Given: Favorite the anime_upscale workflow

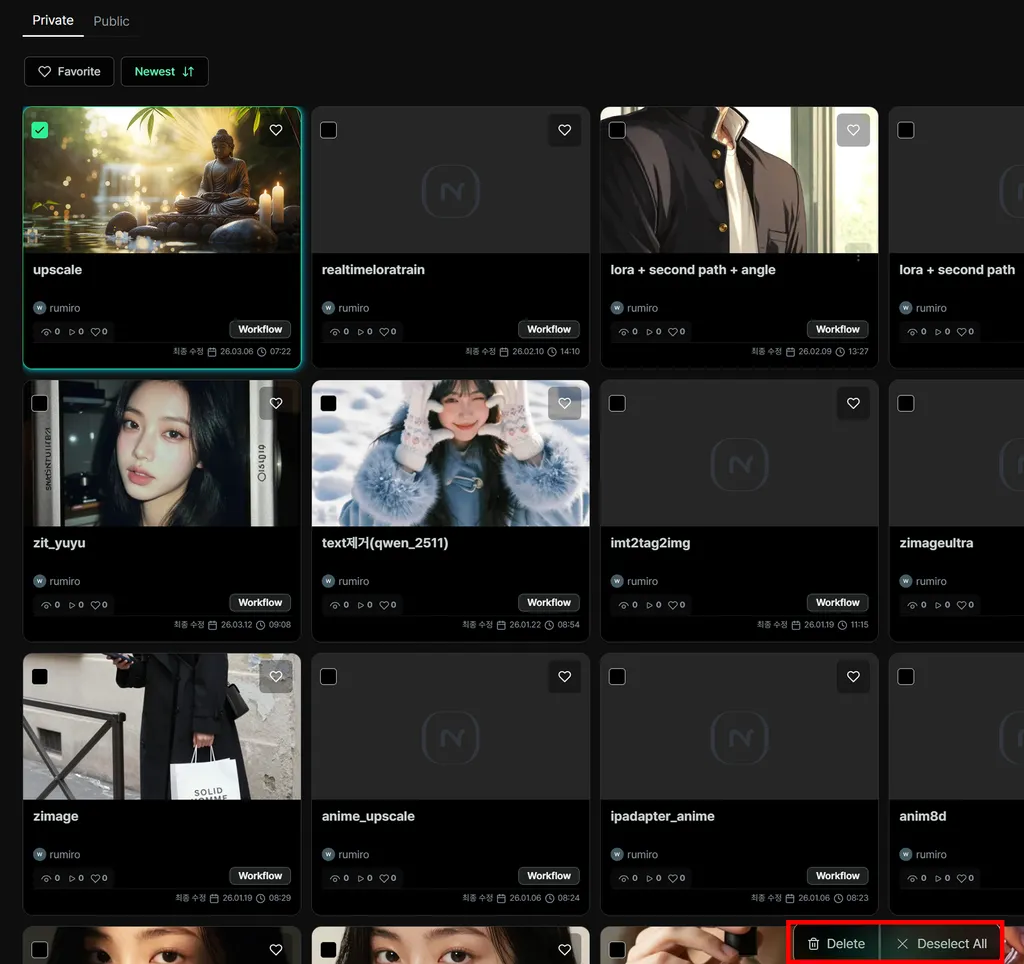Looking at the screenshot, I should click(565, 676).
